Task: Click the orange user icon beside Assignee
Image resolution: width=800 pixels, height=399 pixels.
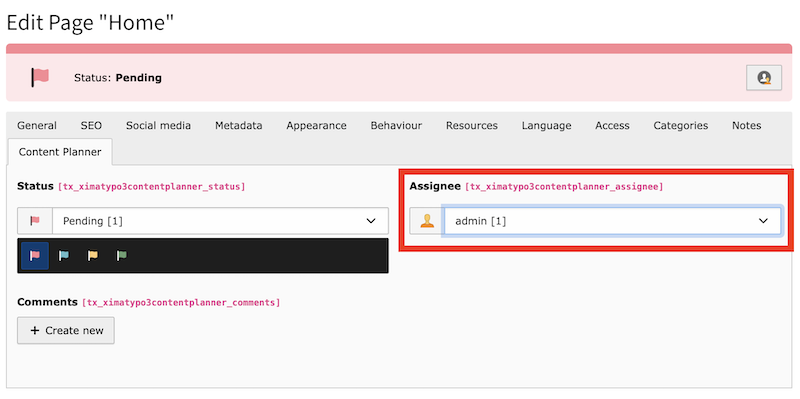Action: [427, 221]
